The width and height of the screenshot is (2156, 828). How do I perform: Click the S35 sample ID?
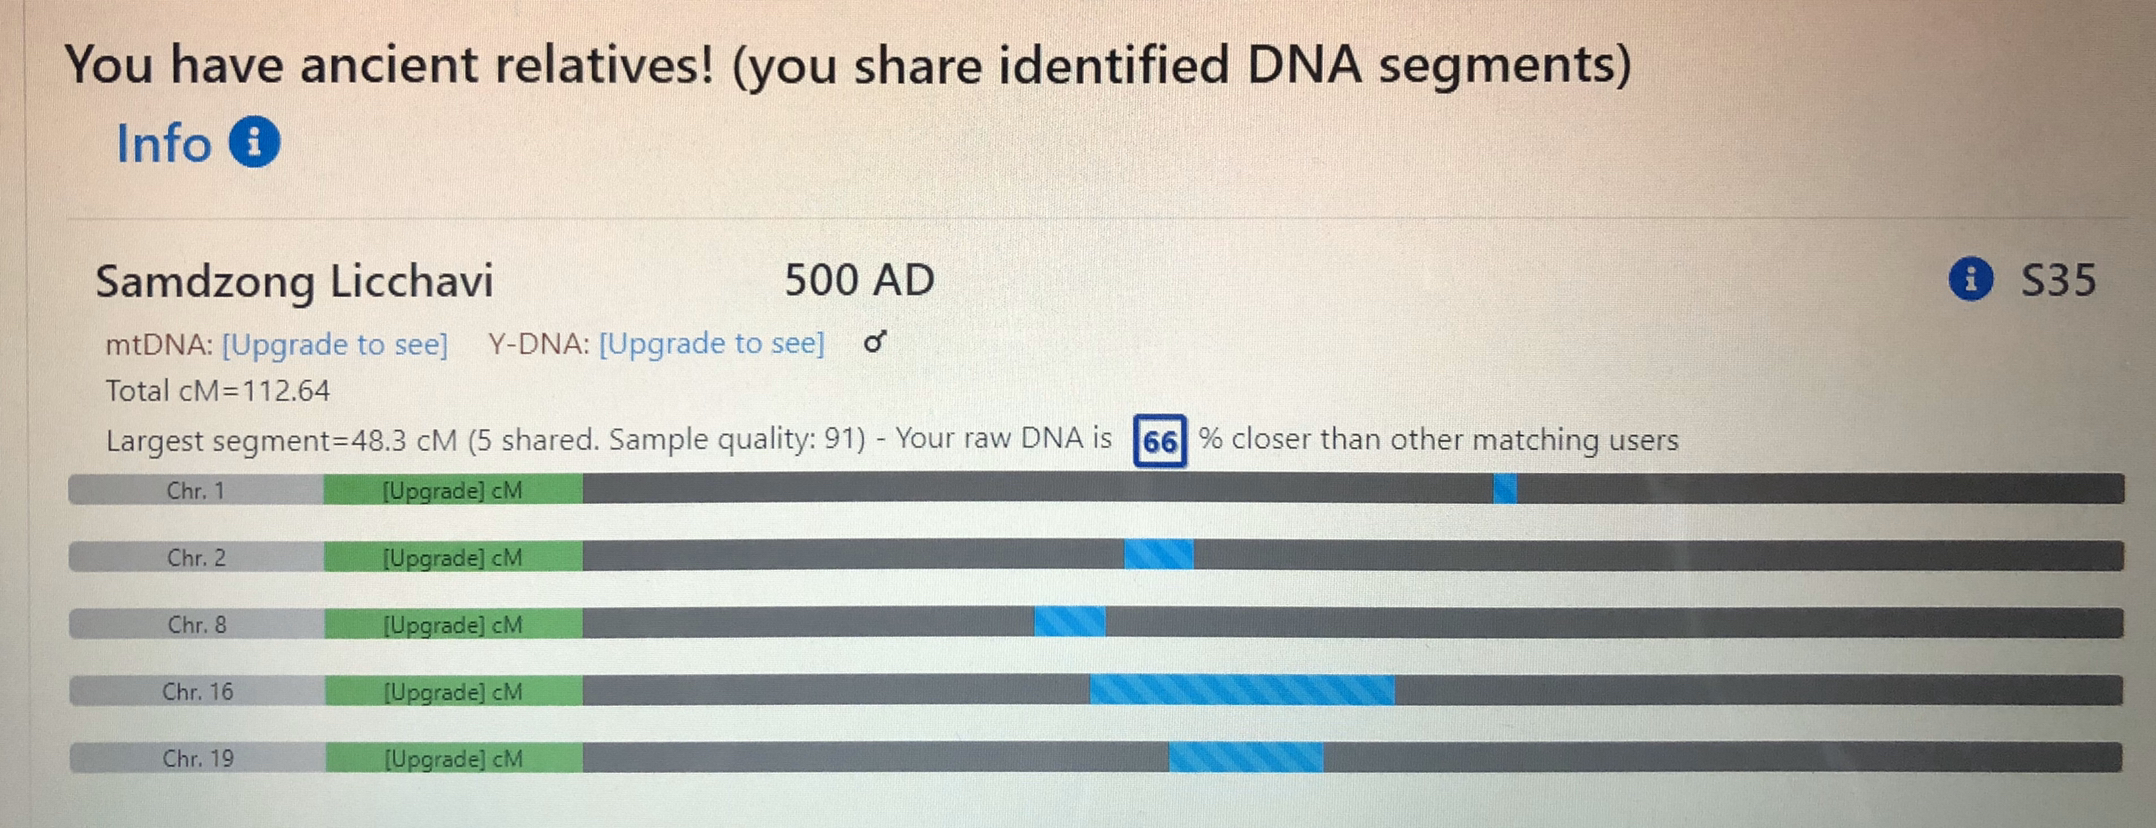point(2058,280)
